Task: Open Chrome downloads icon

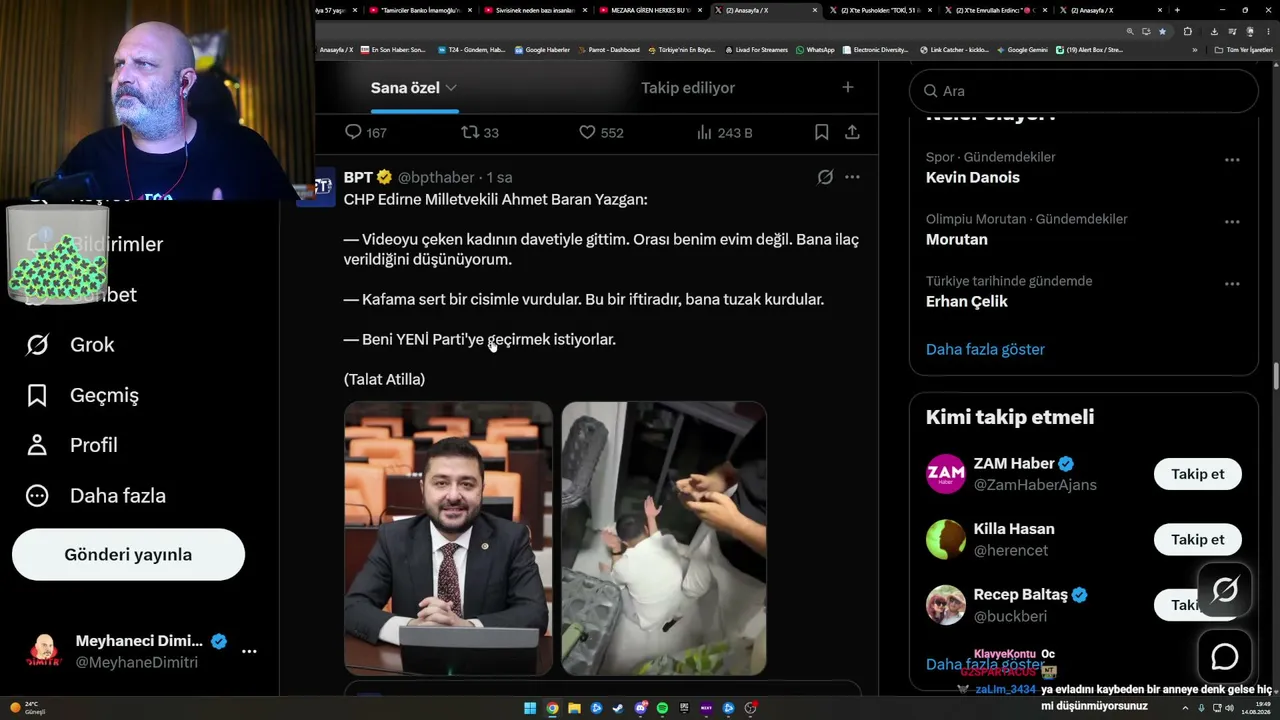Action: tap(1214, 31)
